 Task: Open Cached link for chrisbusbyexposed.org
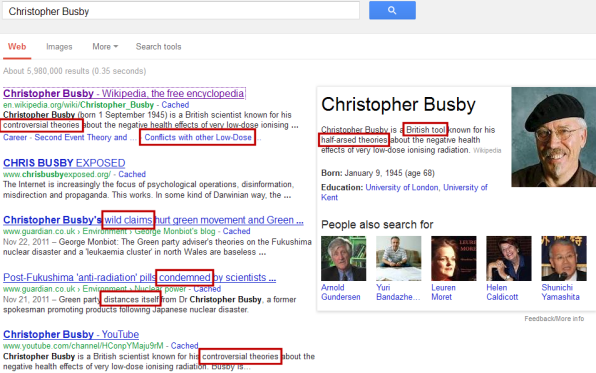coord(132,174)
